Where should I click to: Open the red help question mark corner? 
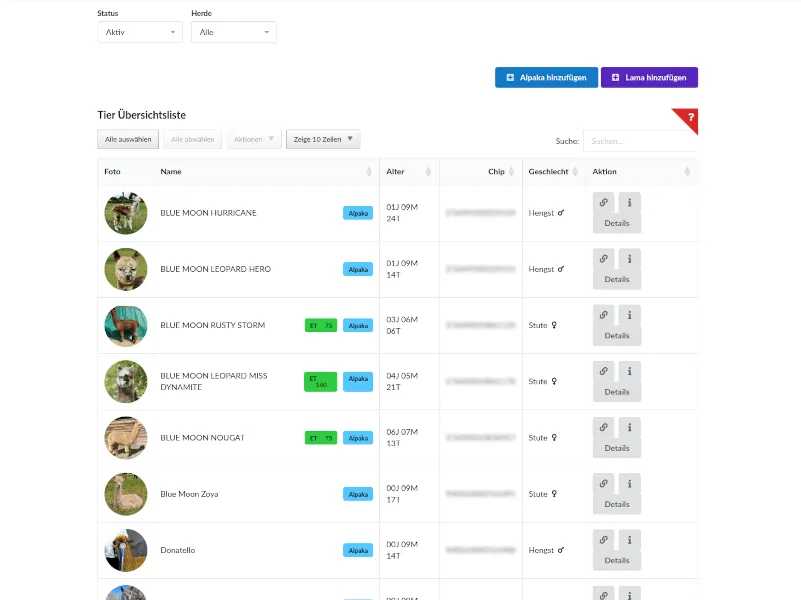coord(690,117)
